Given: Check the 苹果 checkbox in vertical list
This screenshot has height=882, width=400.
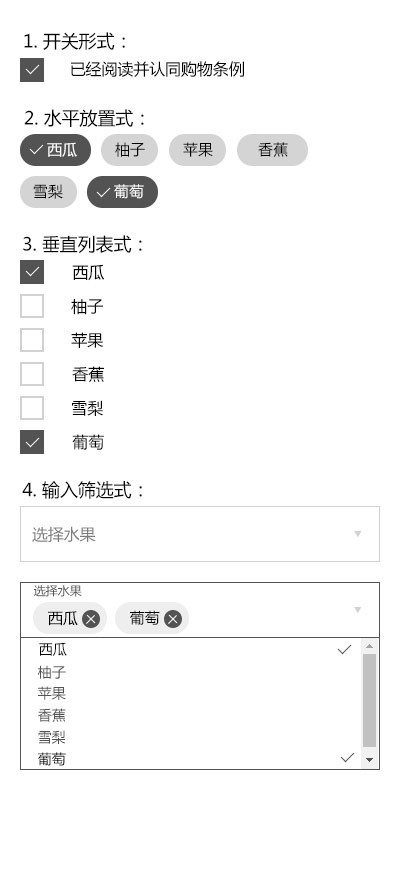Looking at the screenshot, I should pos(32,340).
